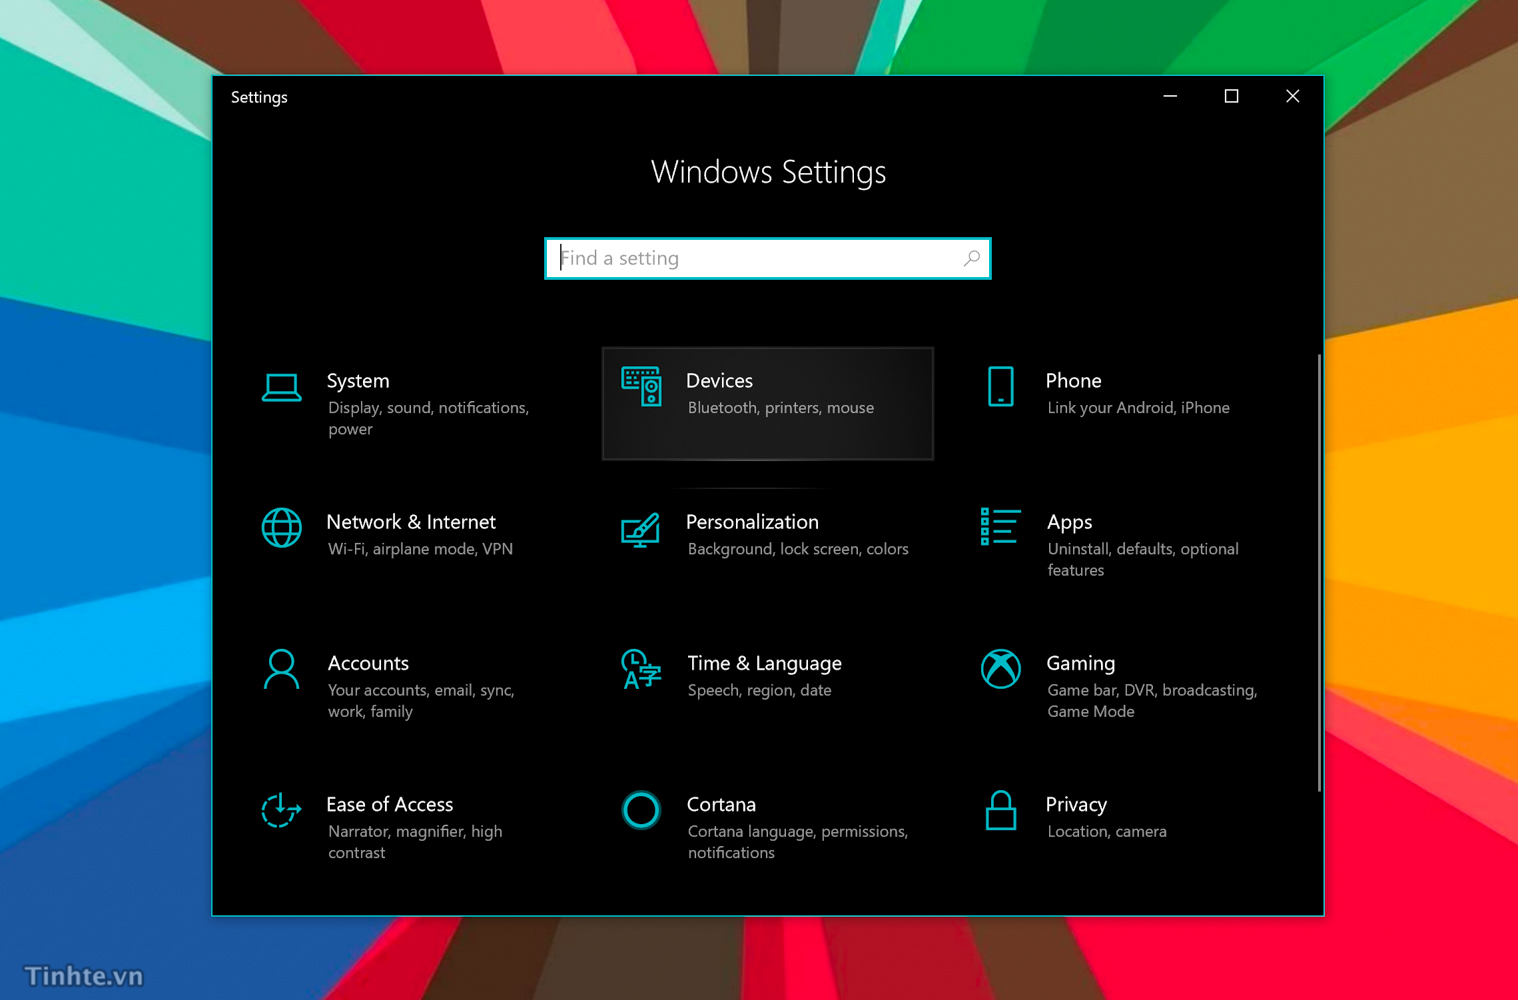
Task: Click the settings window vertical scrollbar
Action: pos(1319,572)
